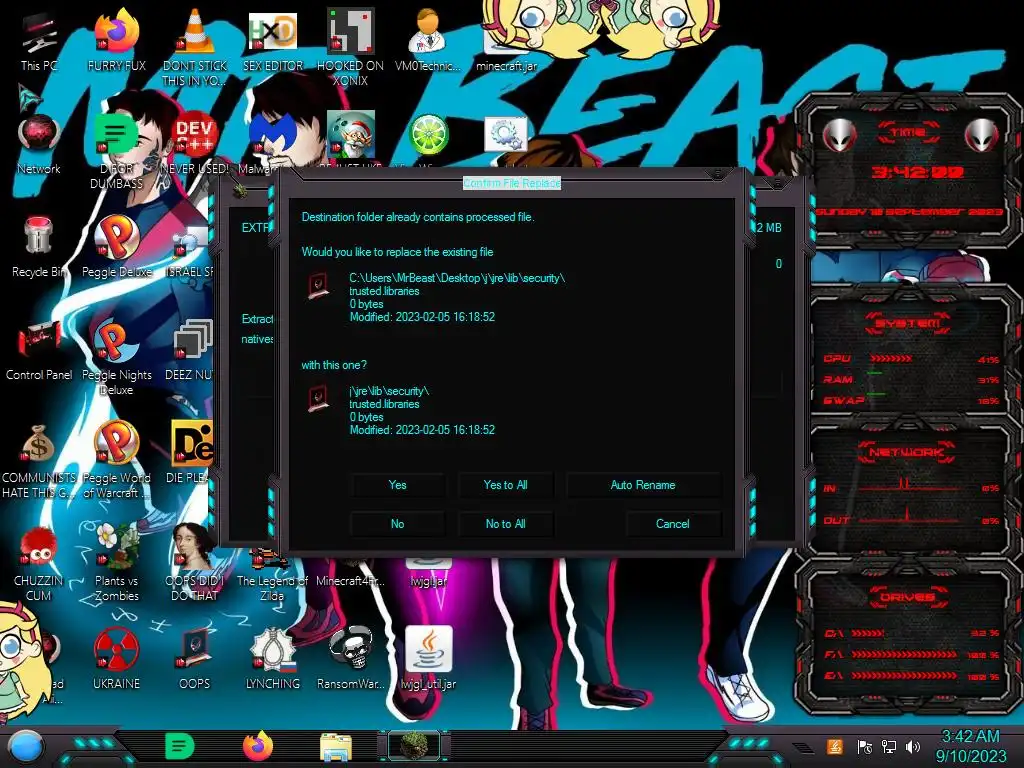Open the volume speaker tray icon
This screenshot has height=768, width=1024.
pos(913,747)
